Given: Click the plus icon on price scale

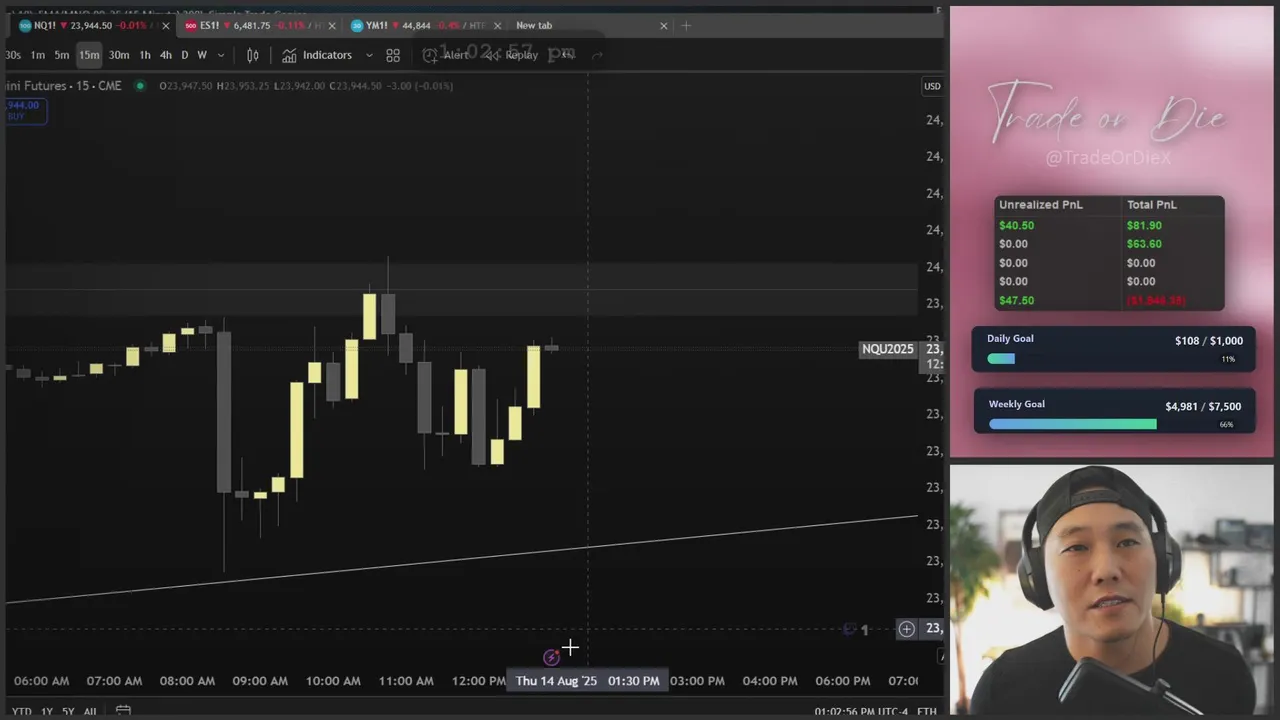Looking at the screenshot, I should tap(906, 628).
